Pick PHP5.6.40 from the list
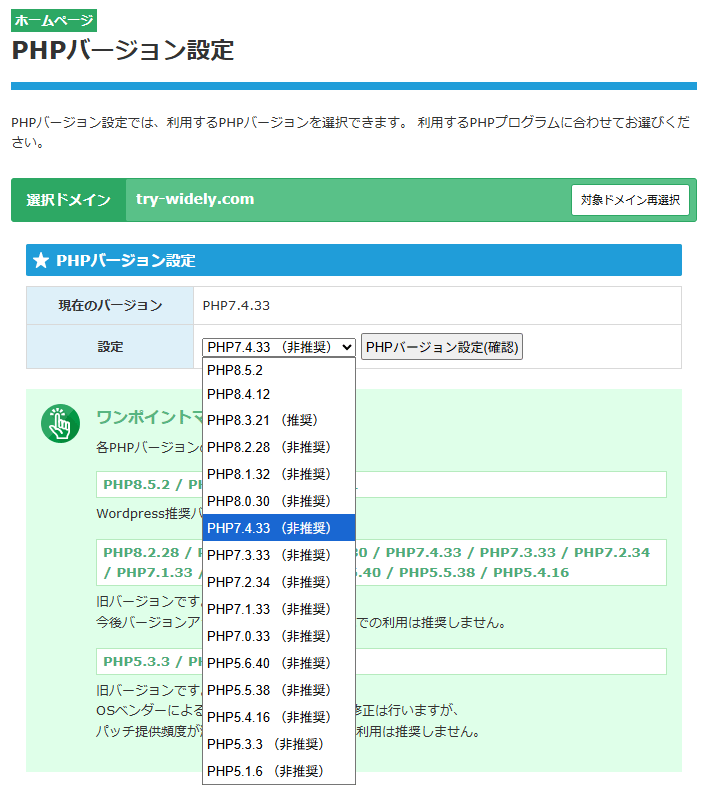Viewport: 706px width, 794px height. point(278,663)
